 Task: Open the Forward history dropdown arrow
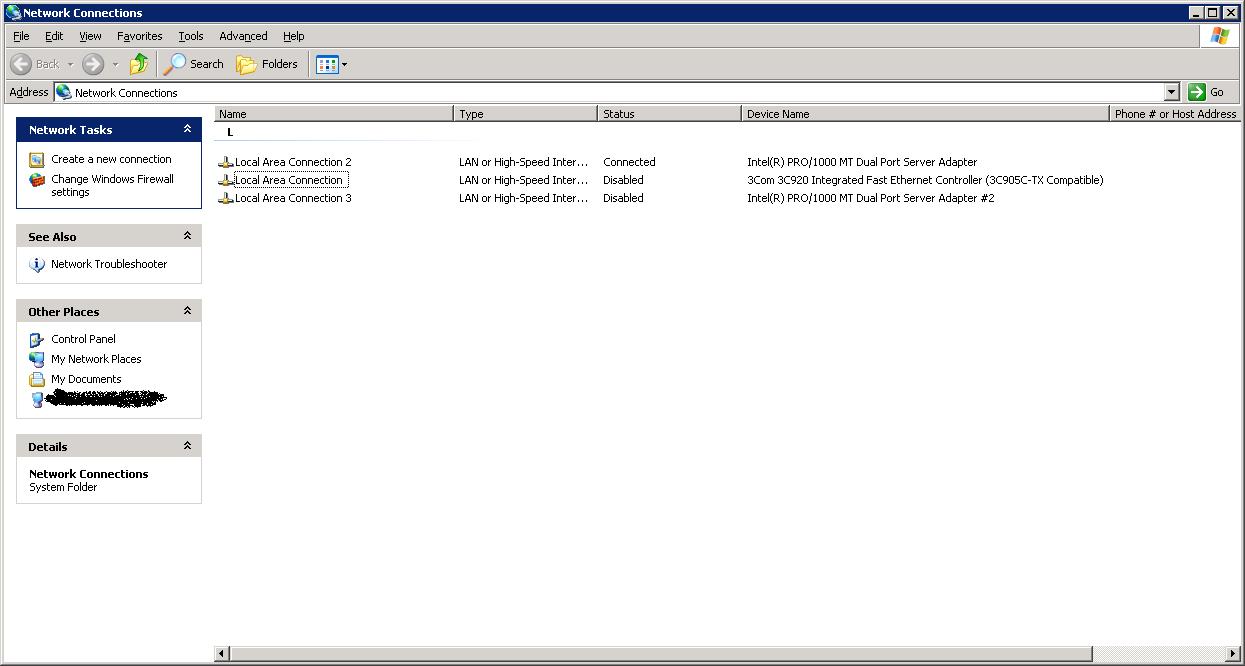coord(115,64)
